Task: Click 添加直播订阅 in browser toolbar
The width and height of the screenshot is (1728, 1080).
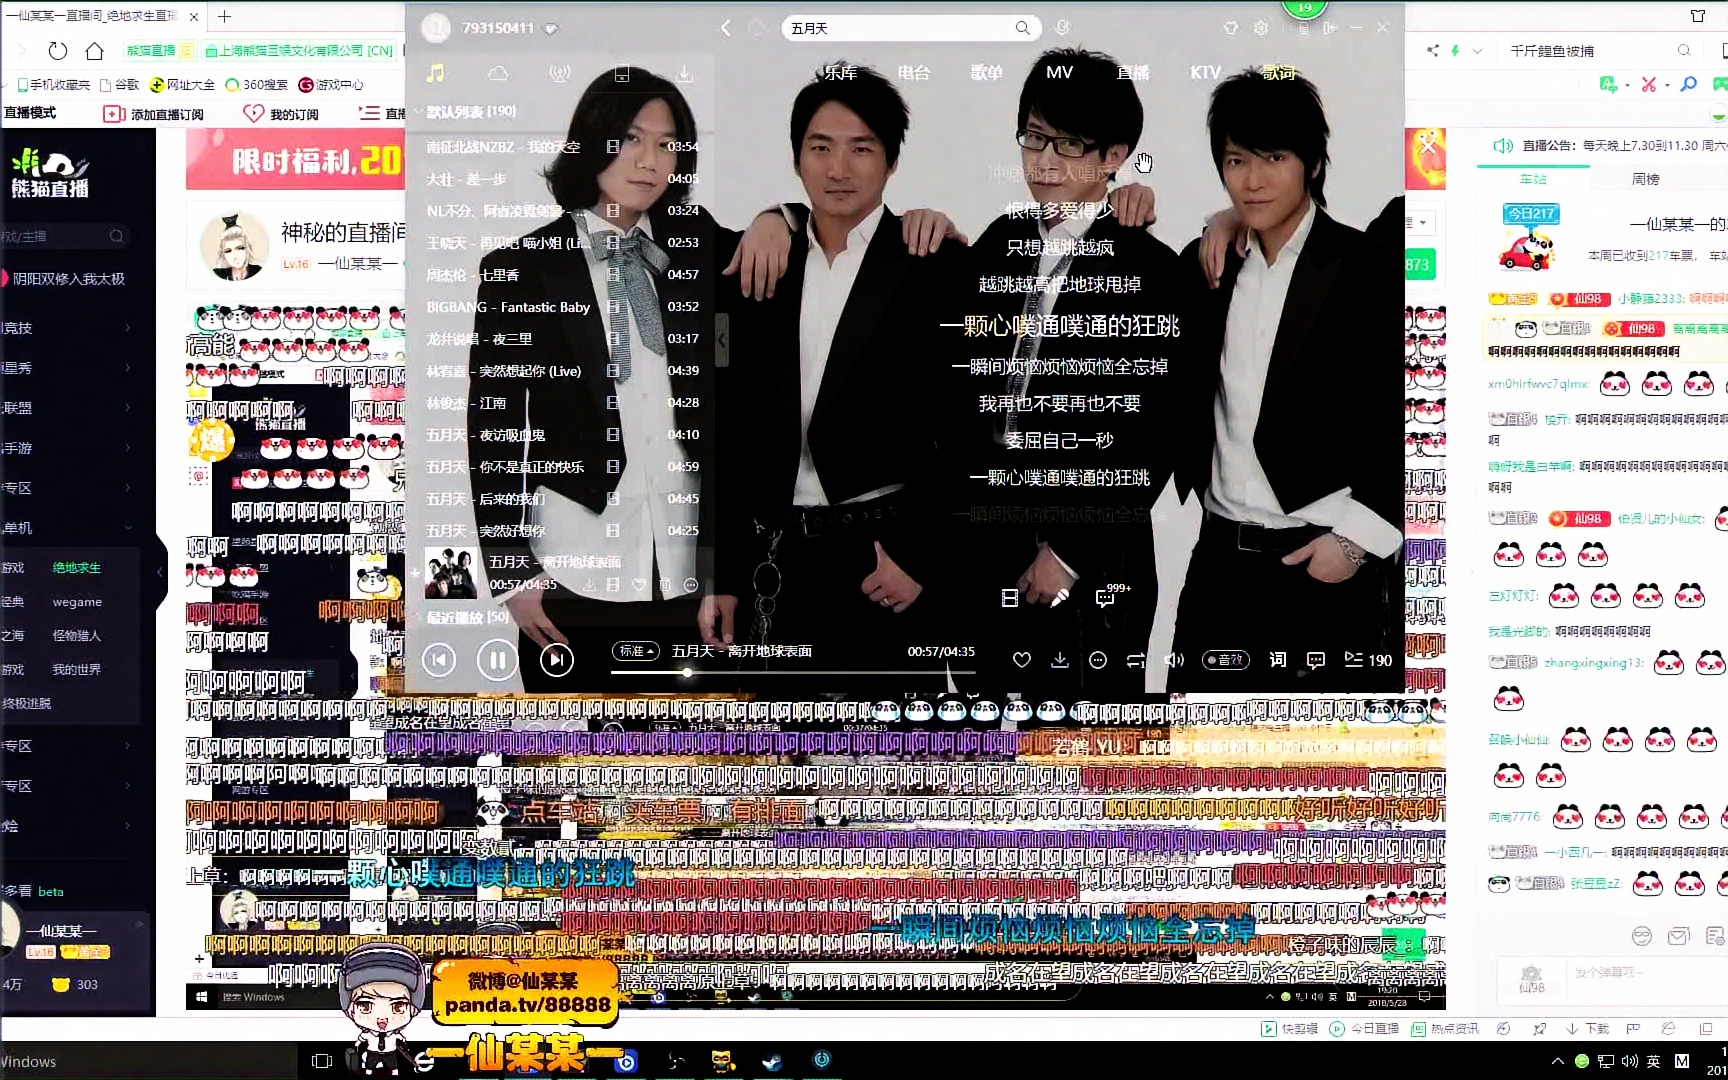Action: 154,114
